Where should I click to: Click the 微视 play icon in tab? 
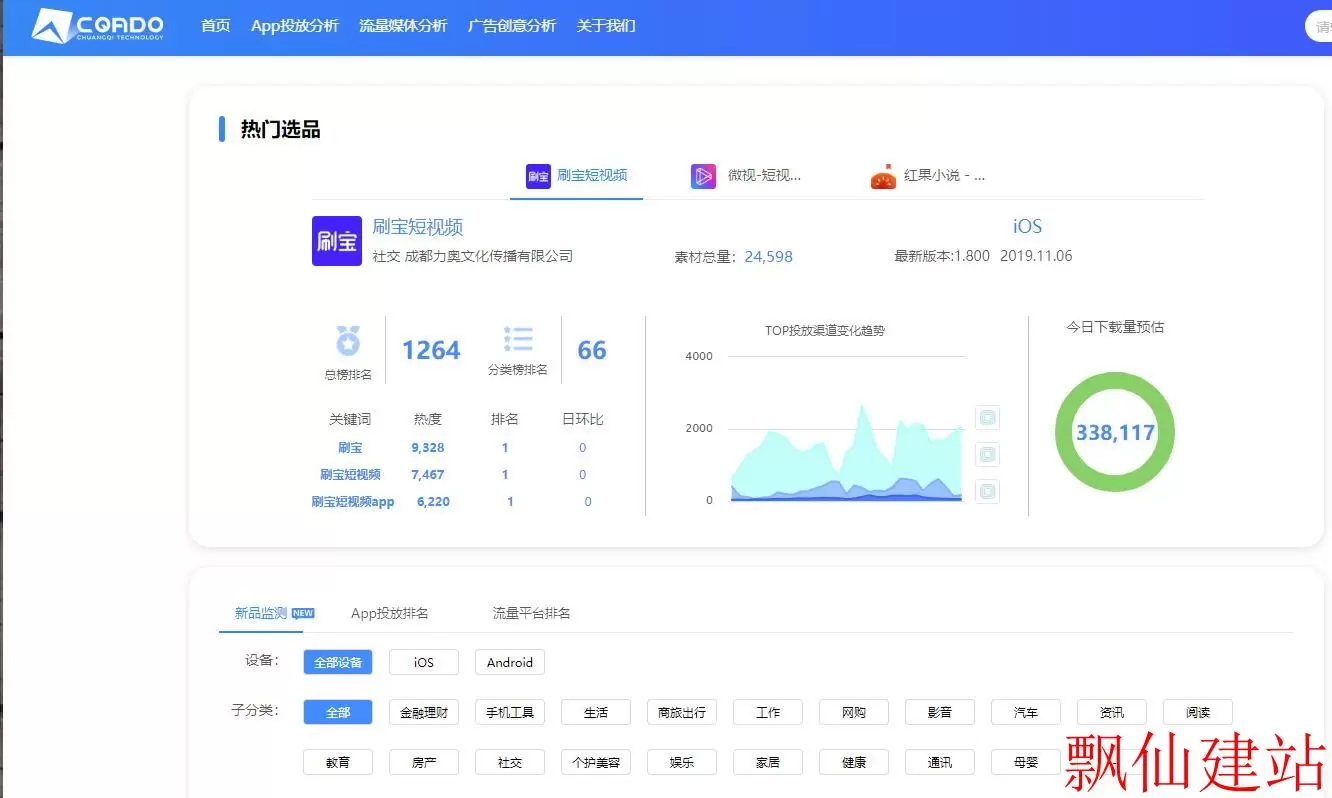[x=703, y=176]
